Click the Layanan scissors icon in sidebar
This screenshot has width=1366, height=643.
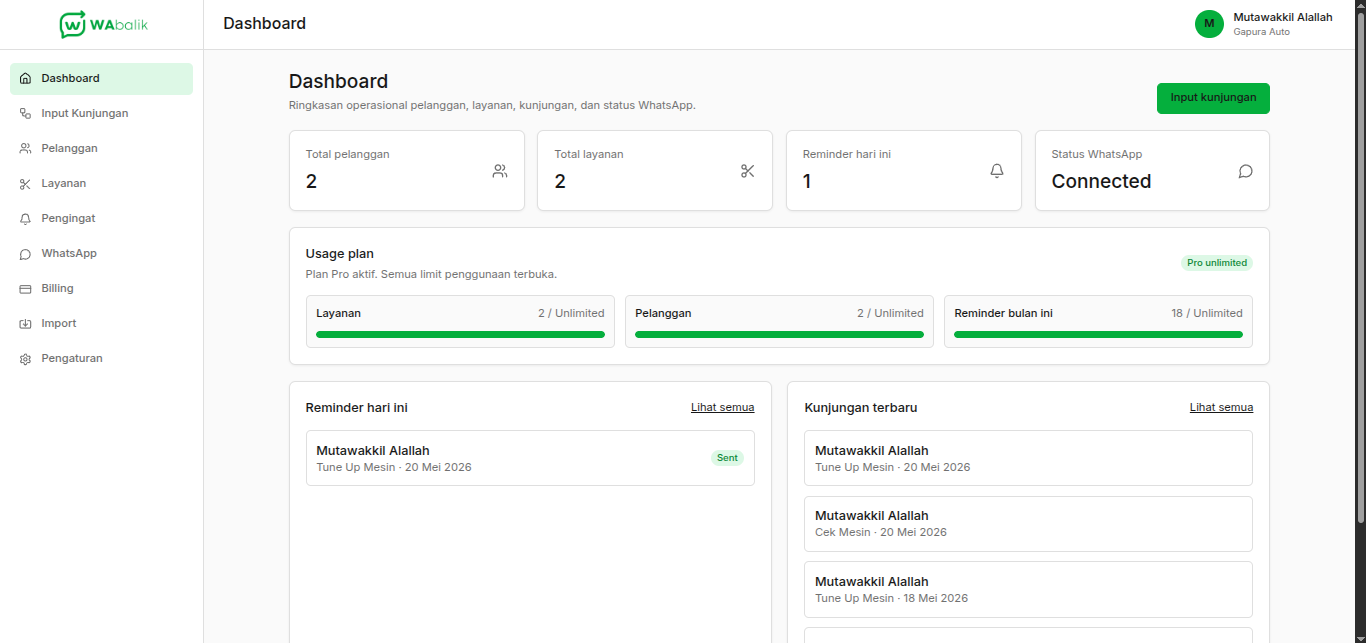tap(25, 183)
